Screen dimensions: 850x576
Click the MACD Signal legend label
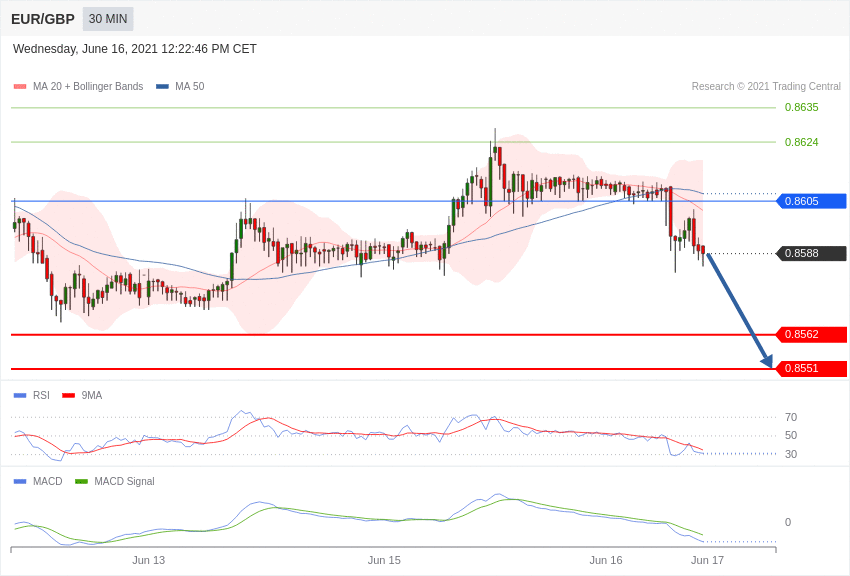pyautogui.click(x=124, y=481)
